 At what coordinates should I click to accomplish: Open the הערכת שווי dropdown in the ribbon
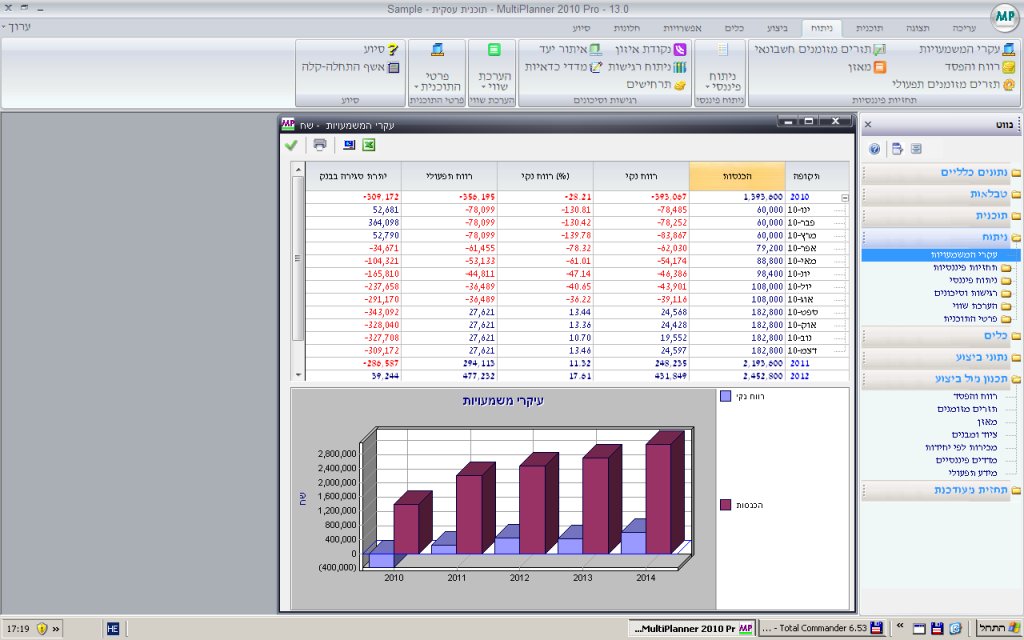(x=494, y=80)
